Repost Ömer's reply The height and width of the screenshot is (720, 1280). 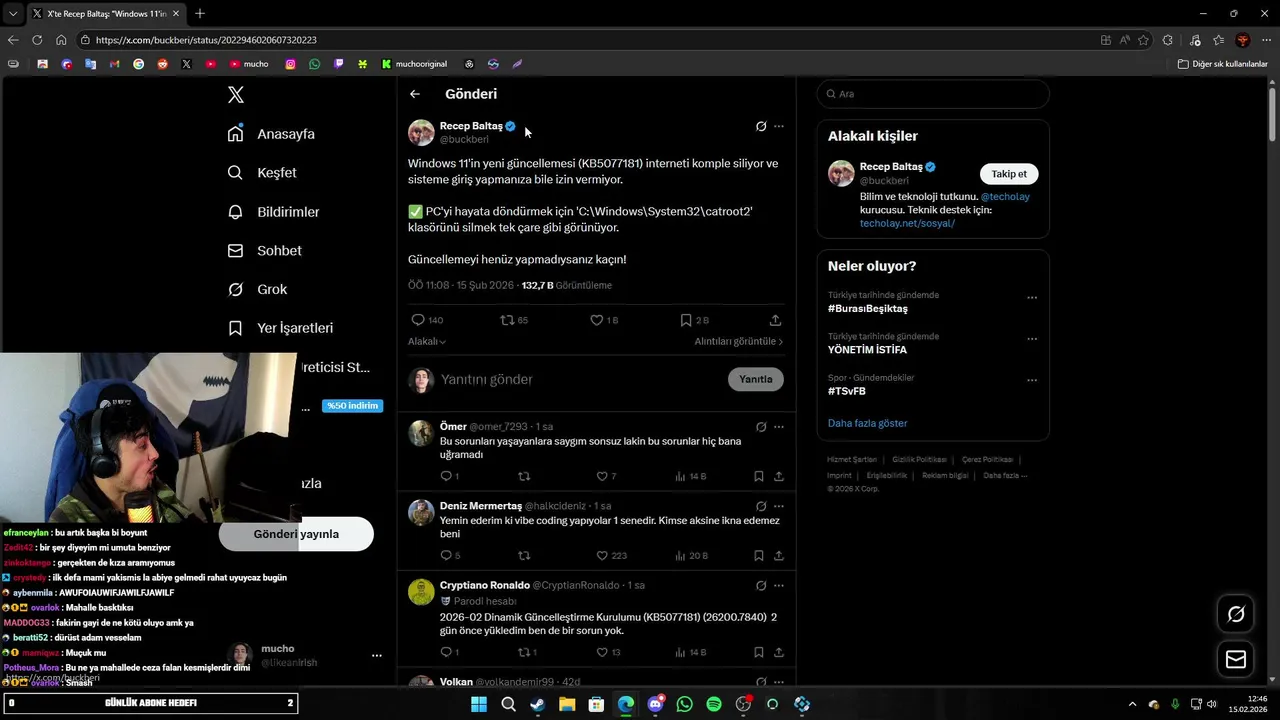(524, 477)
